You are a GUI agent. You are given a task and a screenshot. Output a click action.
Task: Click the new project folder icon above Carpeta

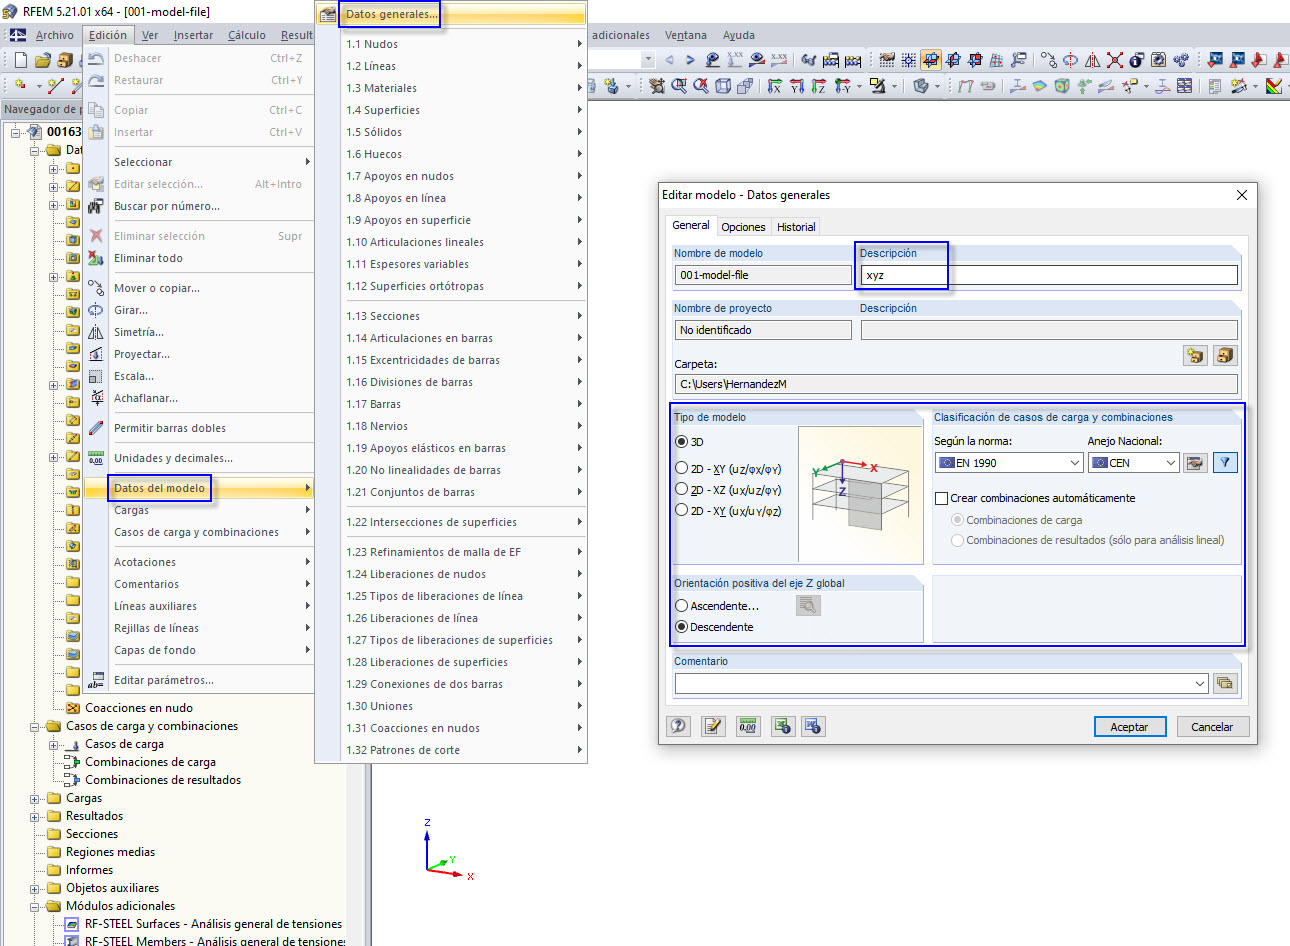1195,355
